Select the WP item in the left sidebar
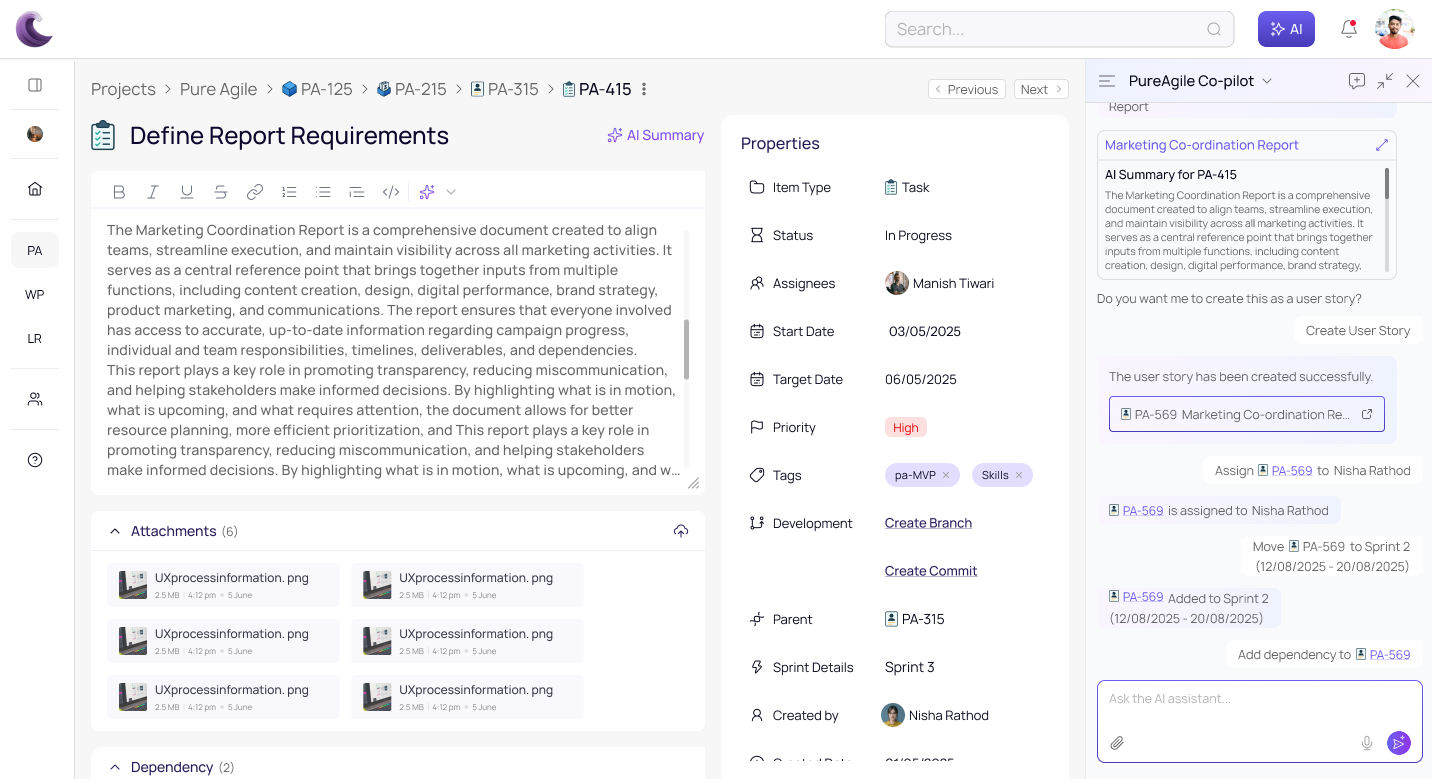This screenshot has width=1432, height=779. click(x=35, y=294)
